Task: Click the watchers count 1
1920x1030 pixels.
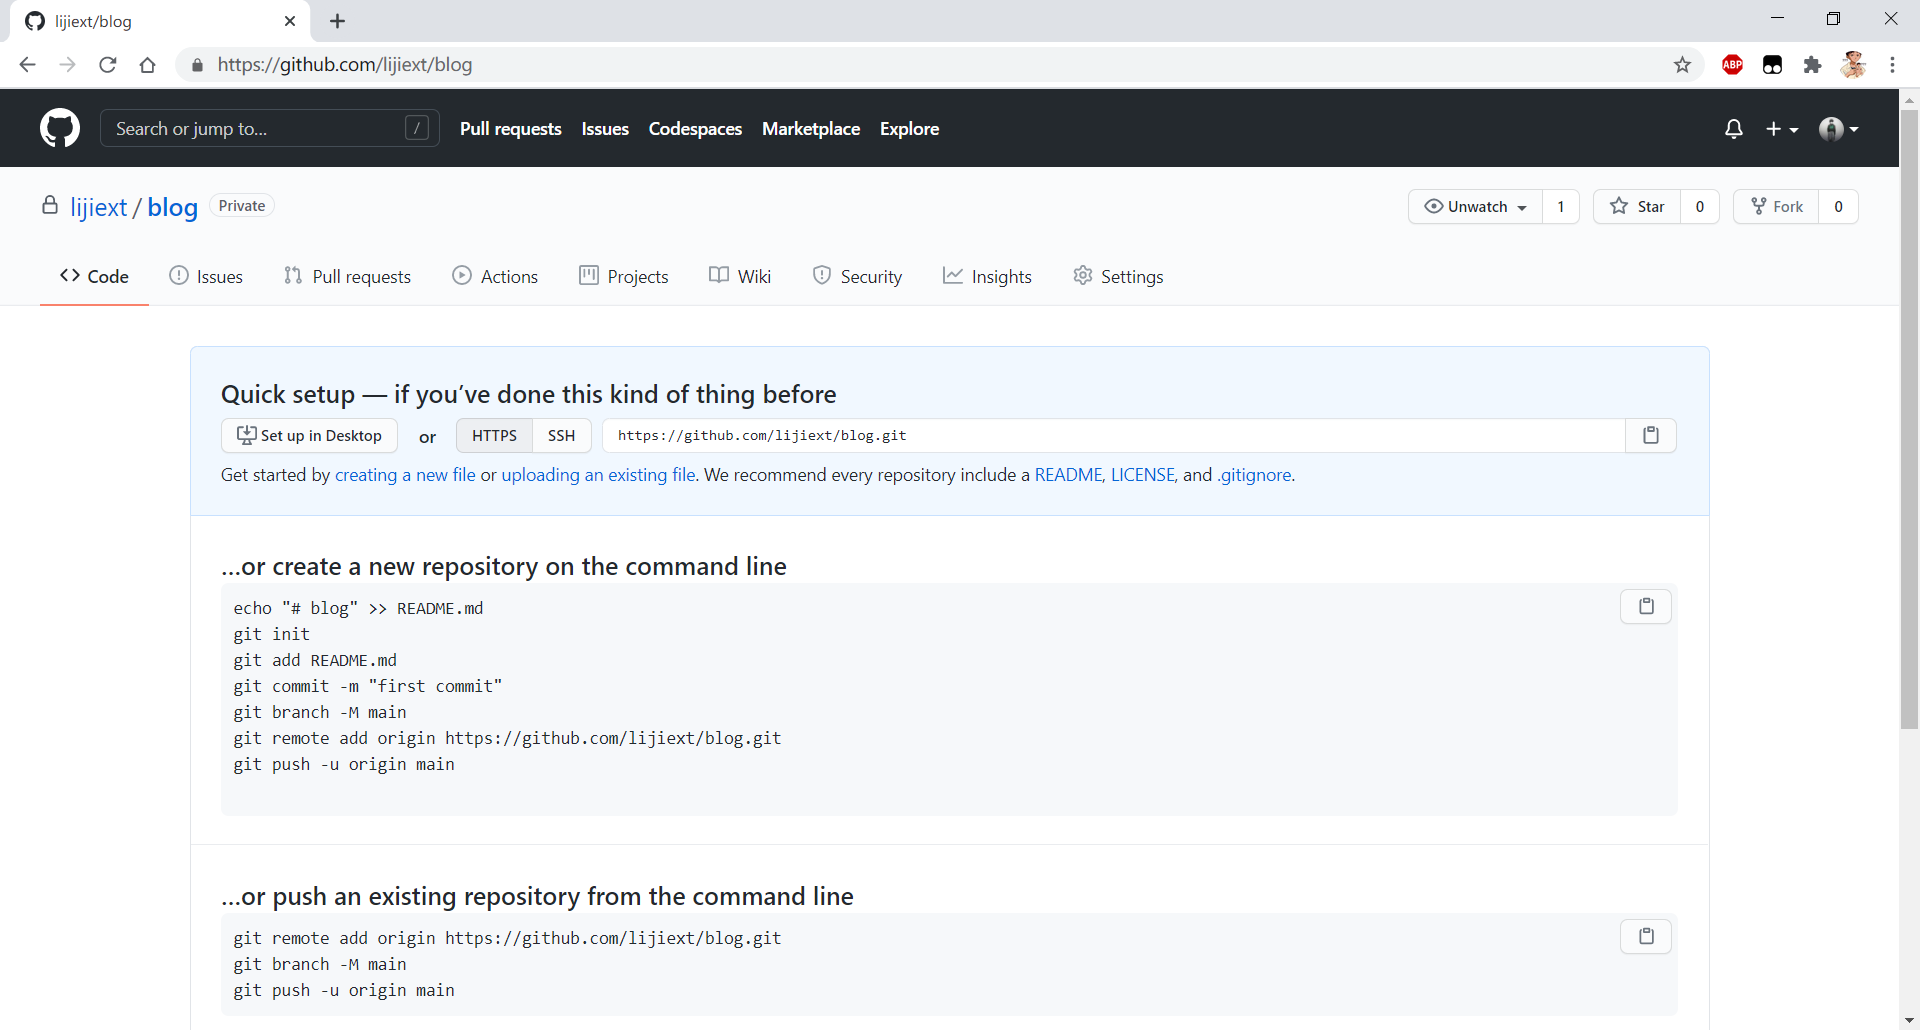Action: pyautogui.click(x=1561, y=207)
